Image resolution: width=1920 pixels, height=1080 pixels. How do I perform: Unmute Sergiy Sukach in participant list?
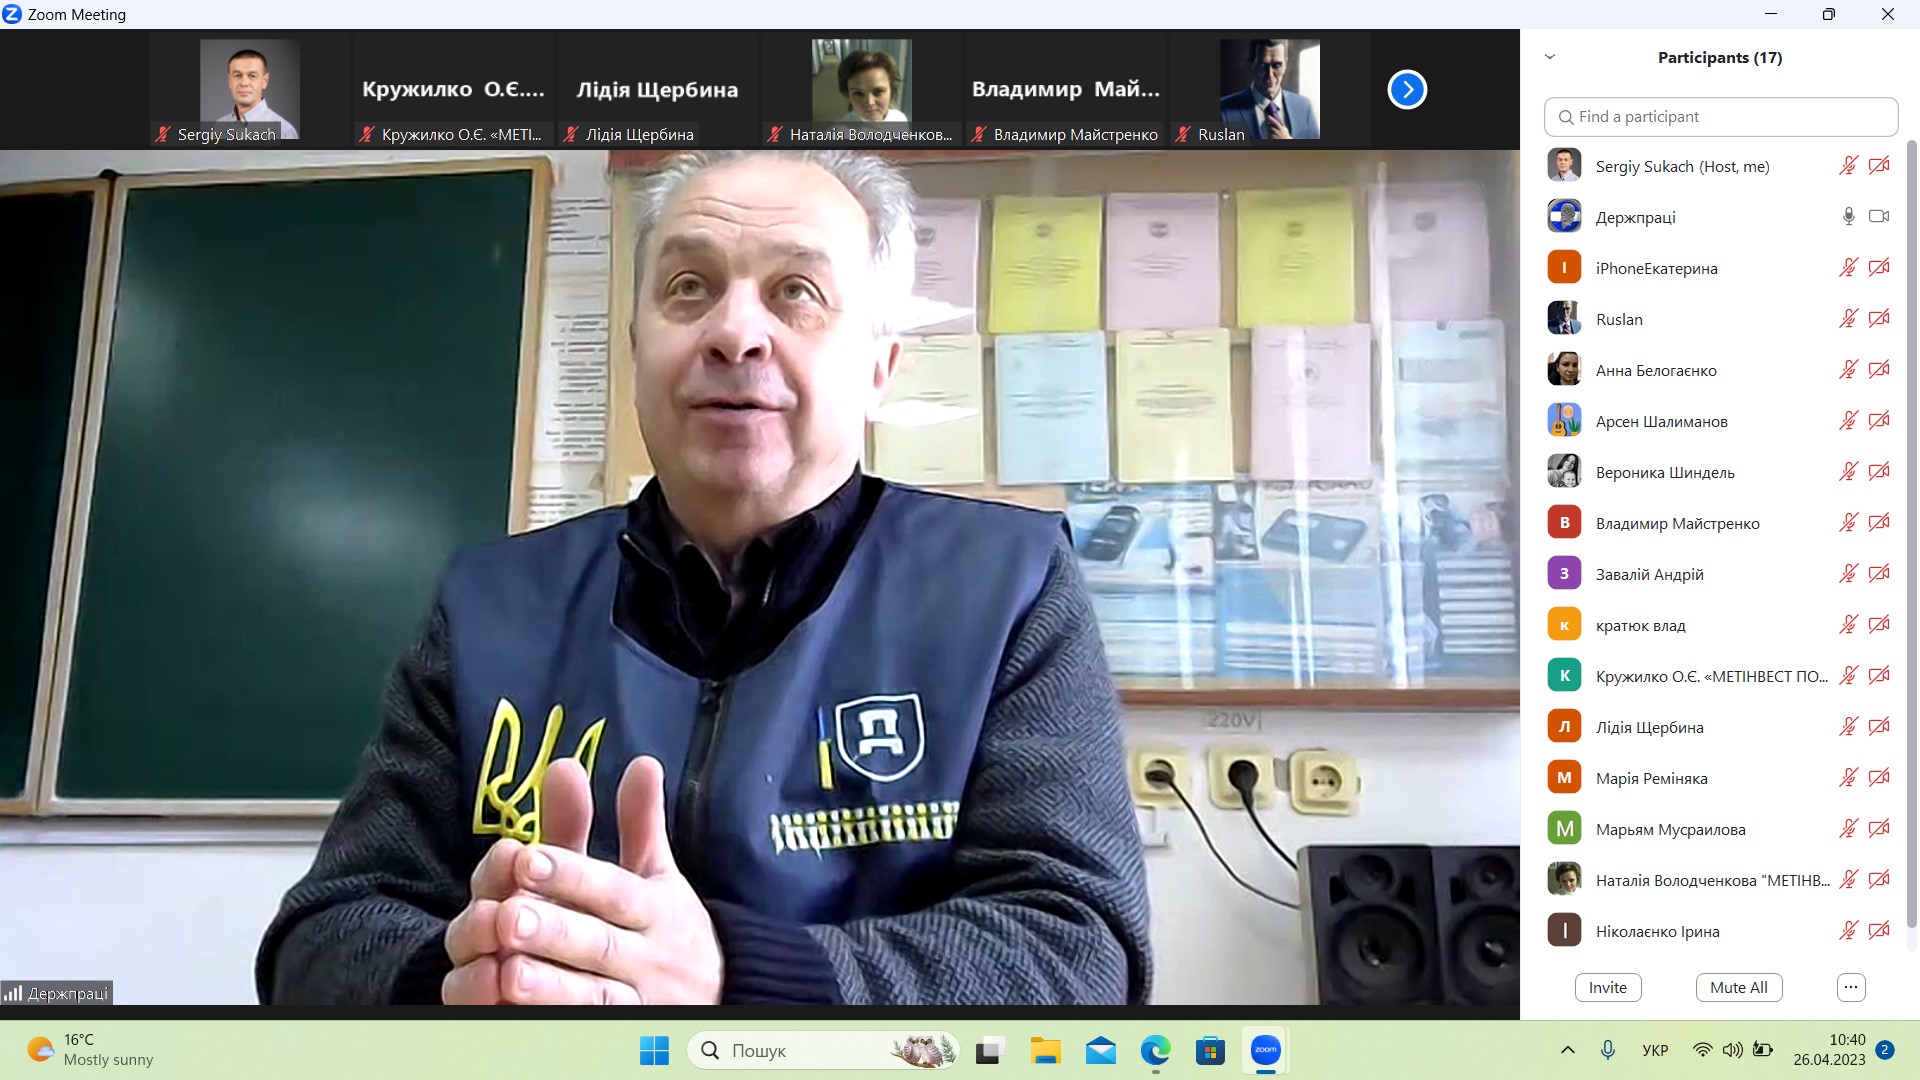point(1849,166)
